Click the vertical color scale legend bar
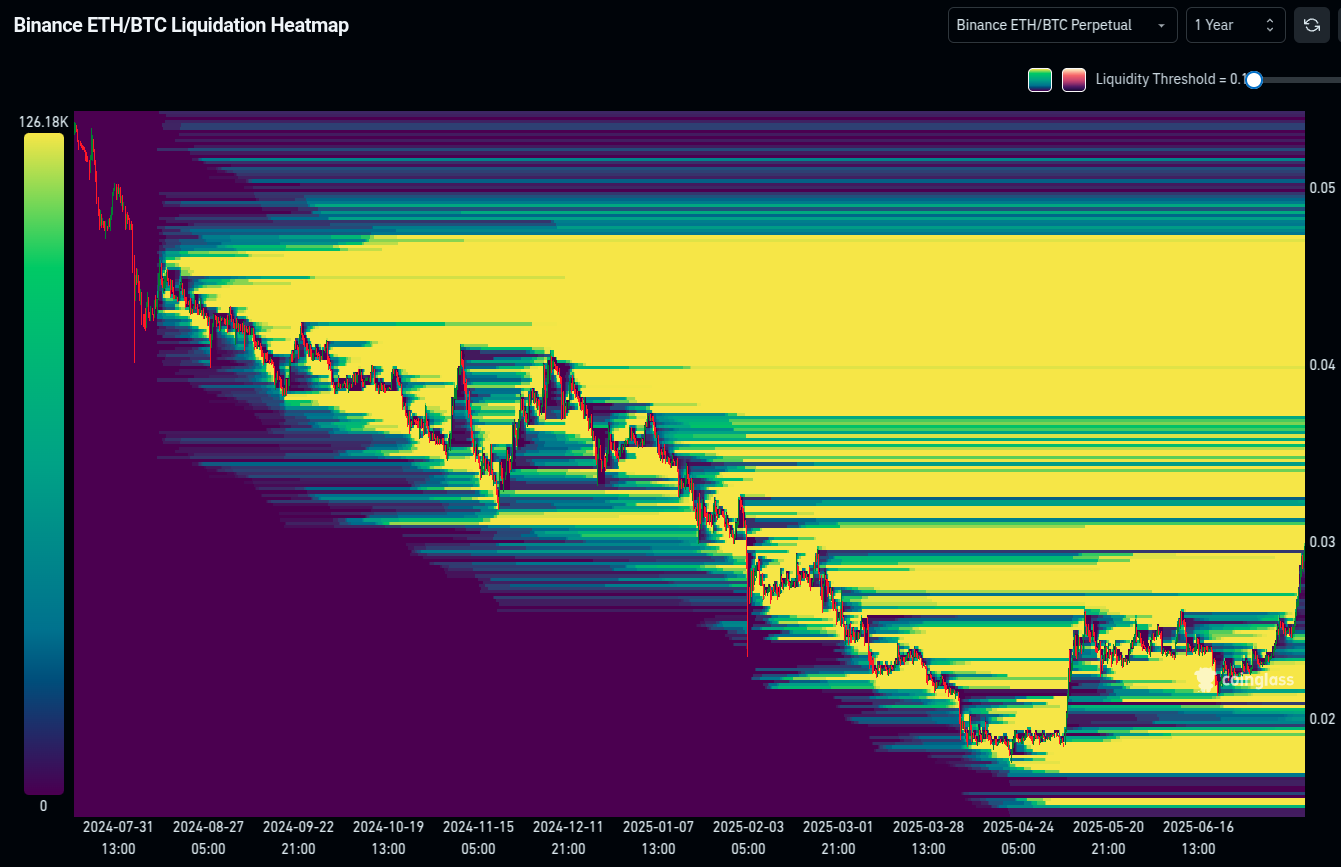 pyautogui.click(x=44, y=464)
